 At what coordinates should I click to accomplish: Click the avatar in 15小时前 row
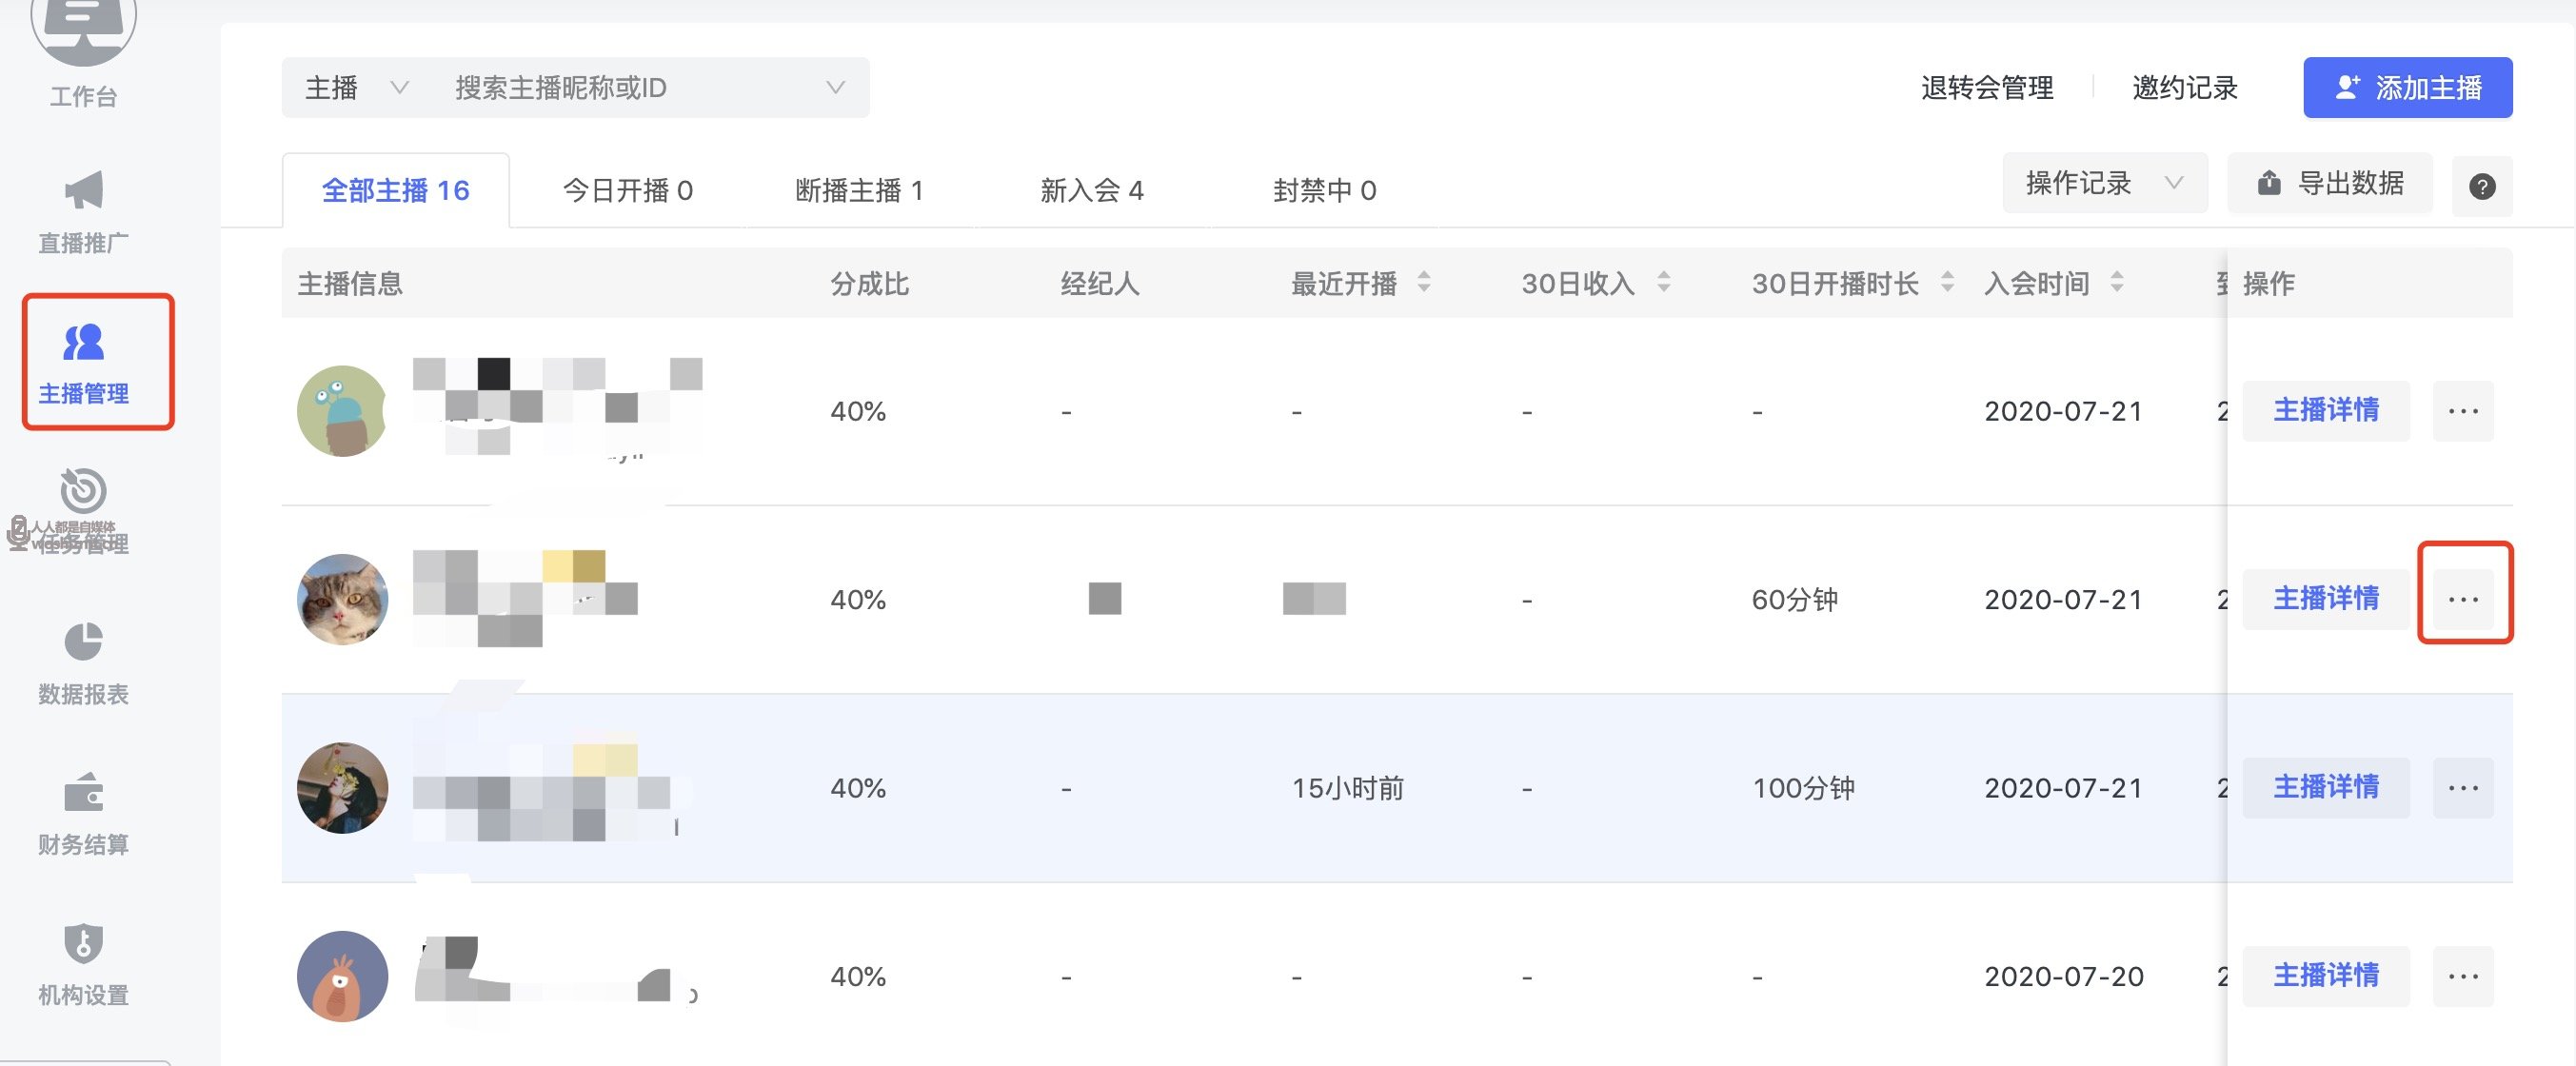(x=342, y=788)
